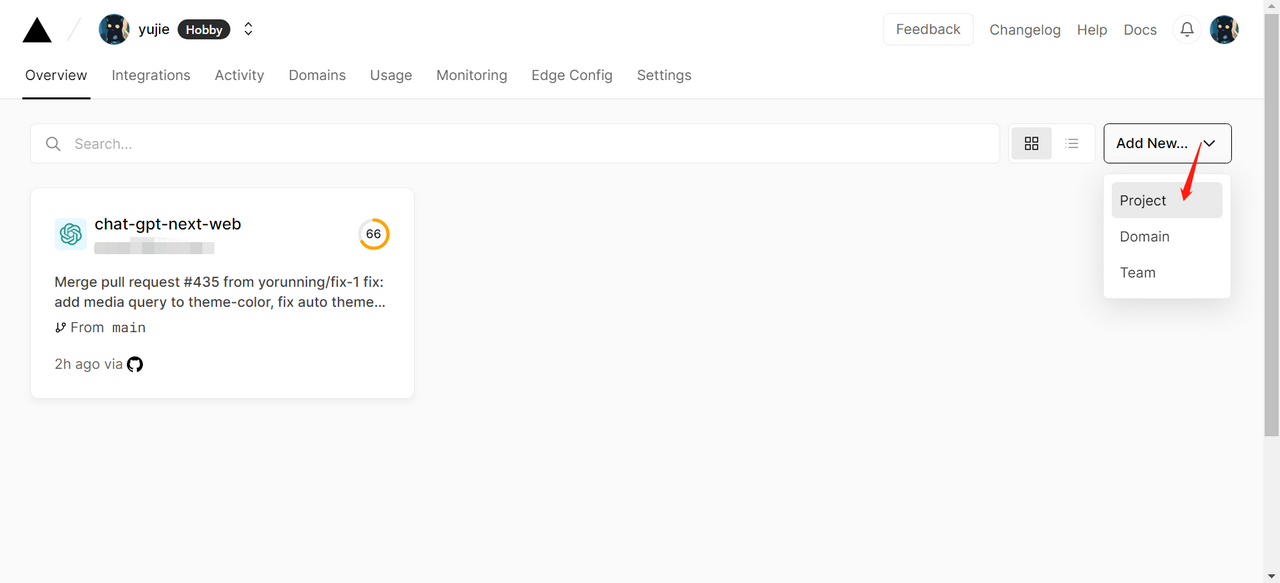Viewport: 1280px width, 583px height.
Task: Expand the team switcher chevrons
Action: [x=248, y=30]
